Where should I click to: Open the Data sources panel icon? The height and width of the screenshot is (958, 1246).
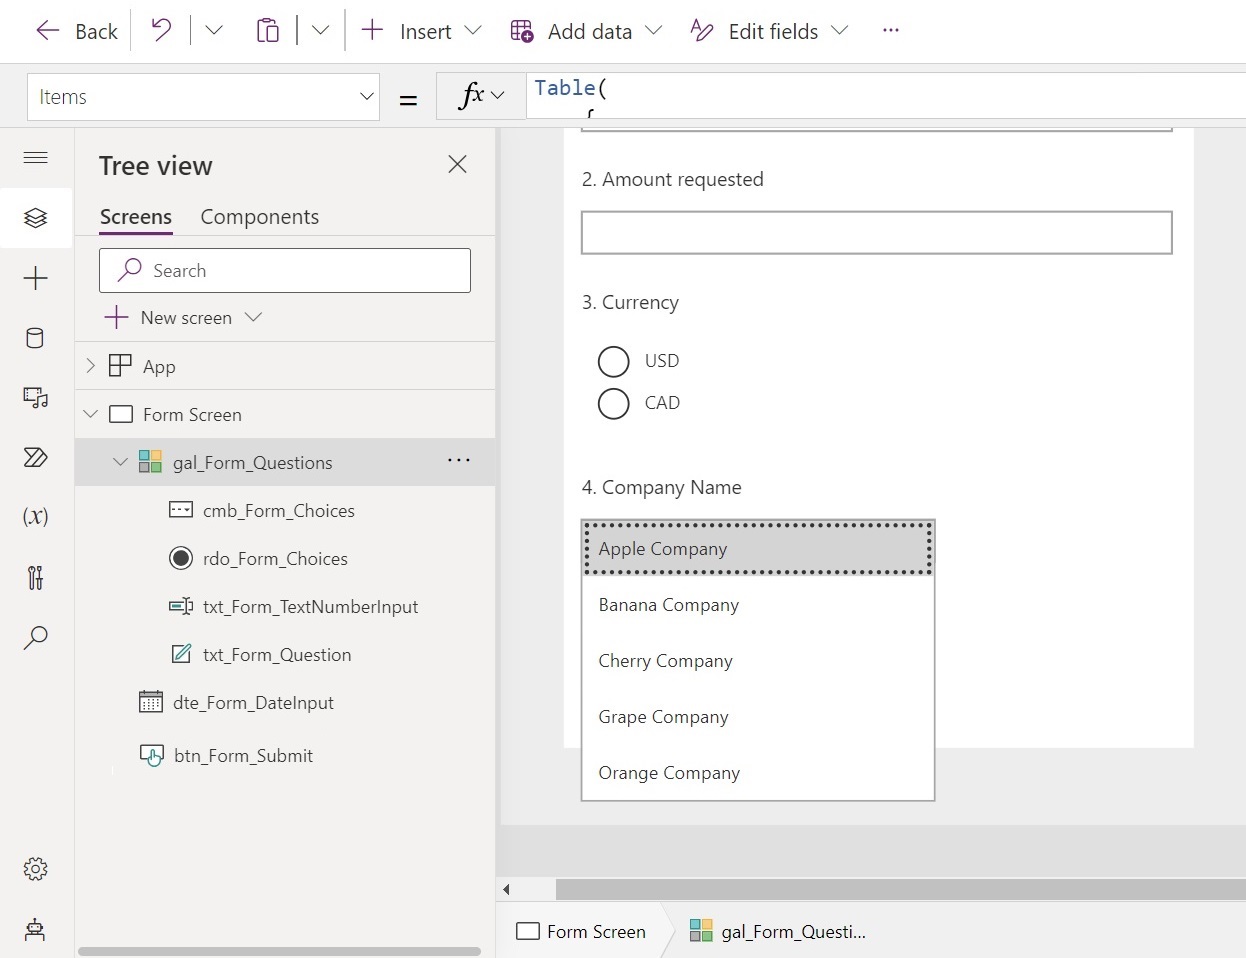point(36,338)
